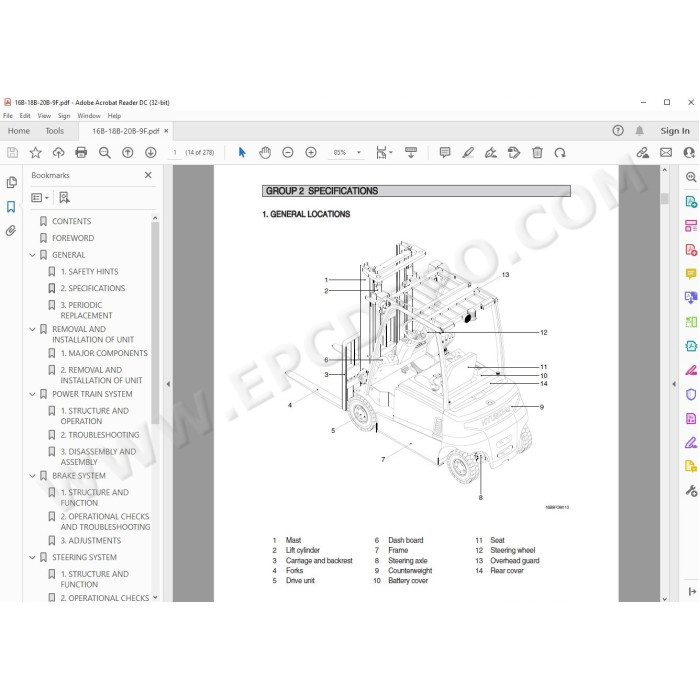
Task: Open the File menu
Action: (x=8, y=116)
